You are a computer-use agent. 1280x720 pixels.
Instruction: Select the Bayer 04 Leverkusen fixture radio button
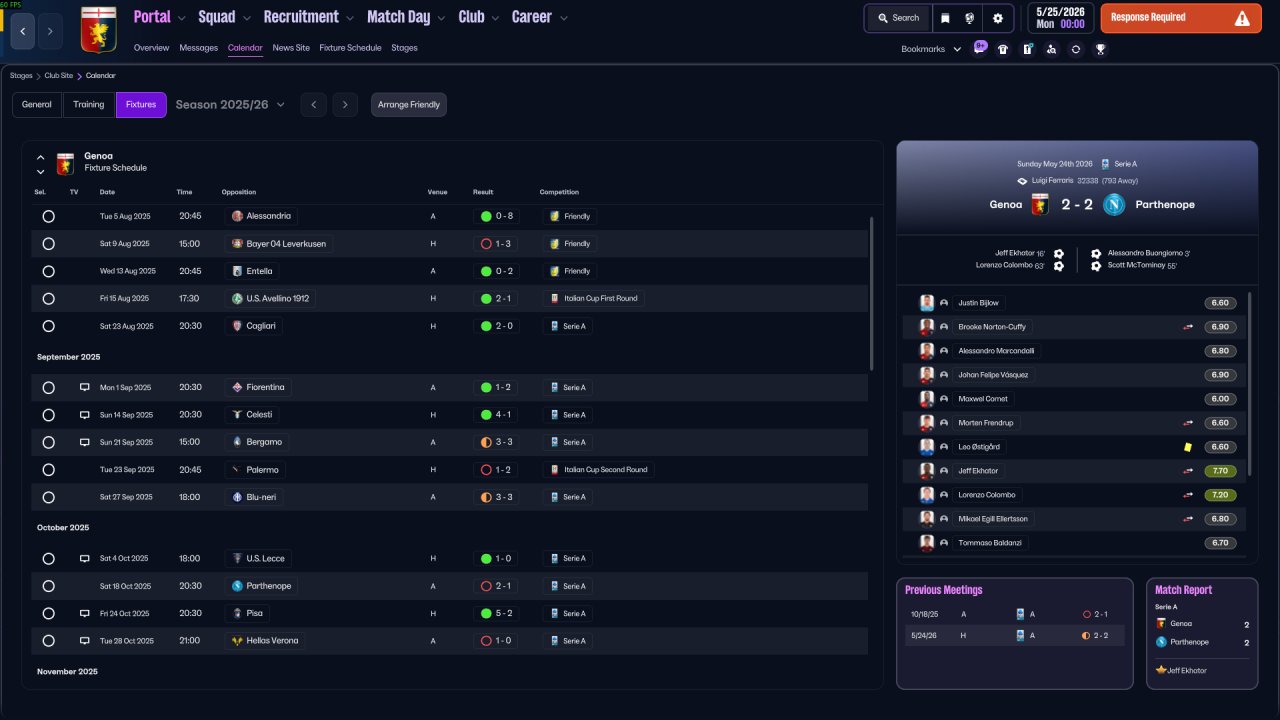point(48,244)
